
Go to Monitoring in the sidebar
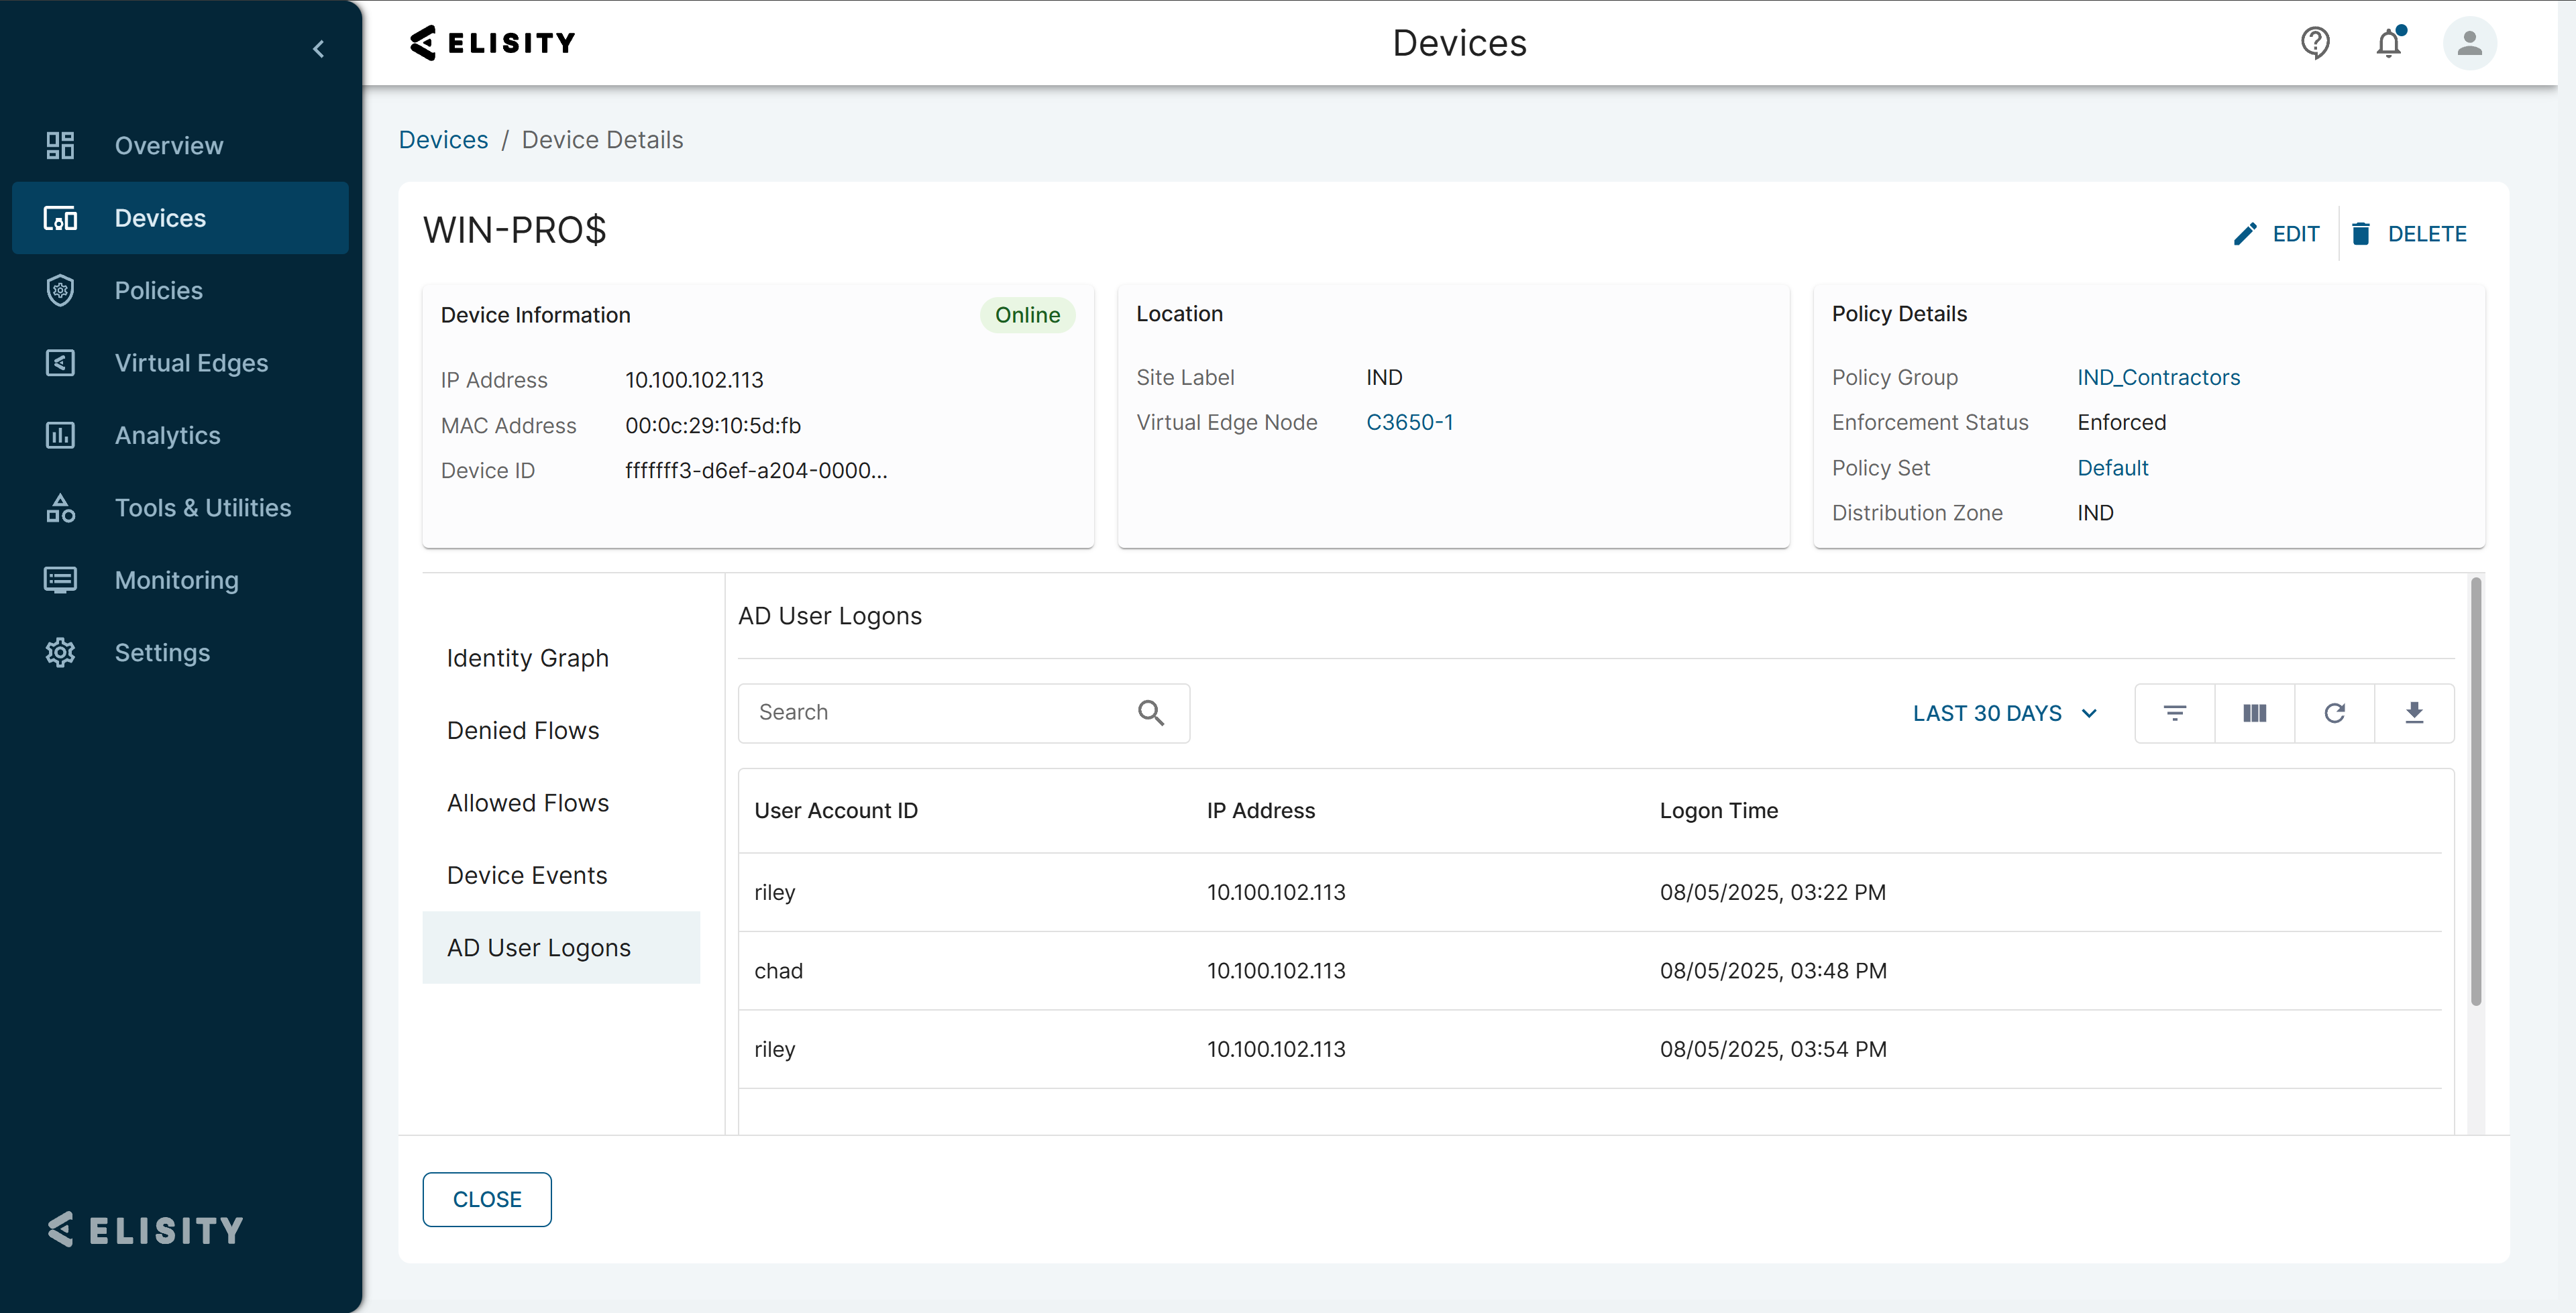[177, 580]
